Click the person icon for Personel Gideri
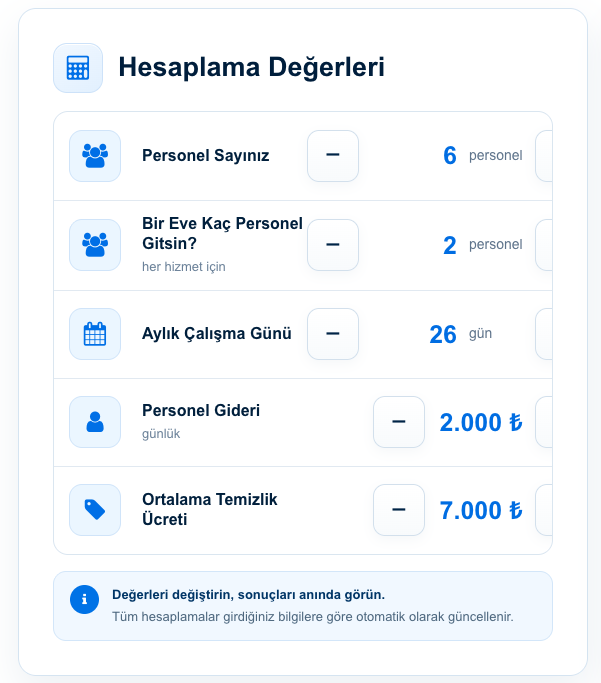Image resolution: width=601 pixels, height=683 pixels. pos(95,422)
